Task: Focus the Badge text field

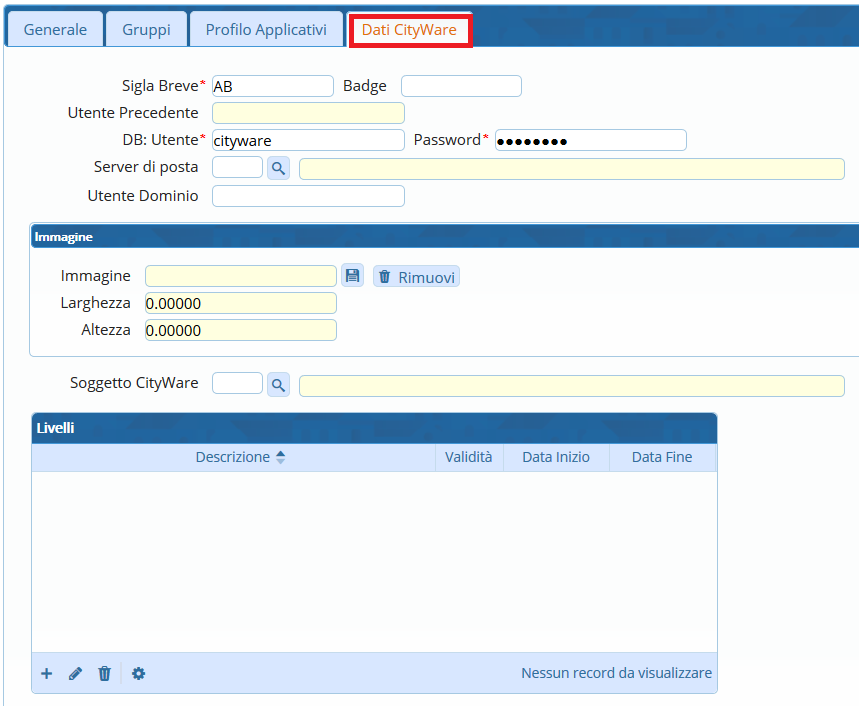Action: [461, 86]
